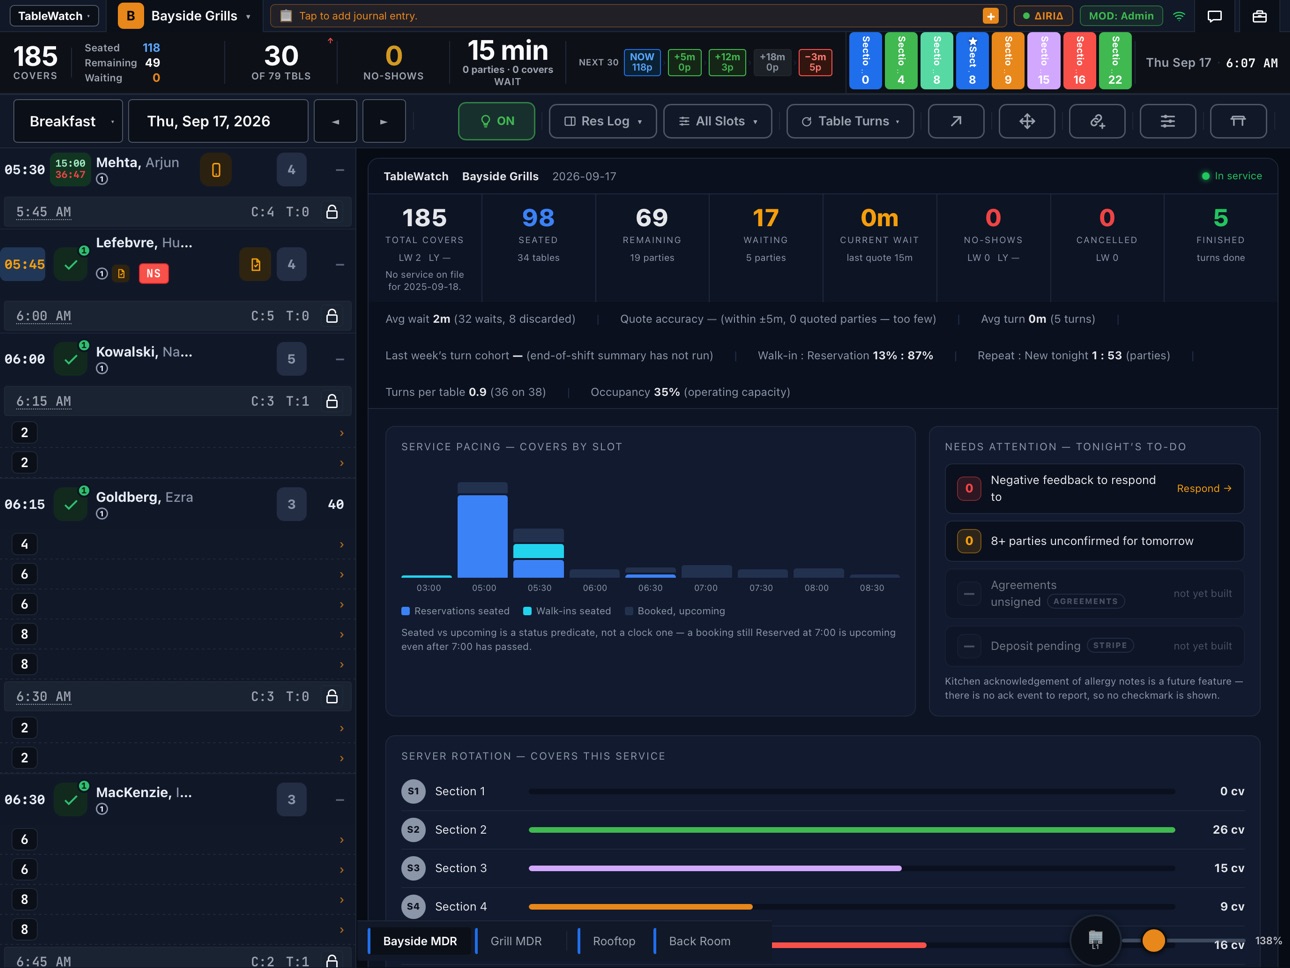Click the link-plus combine tables icon

pyautogui.click(x=1097, y=121)
